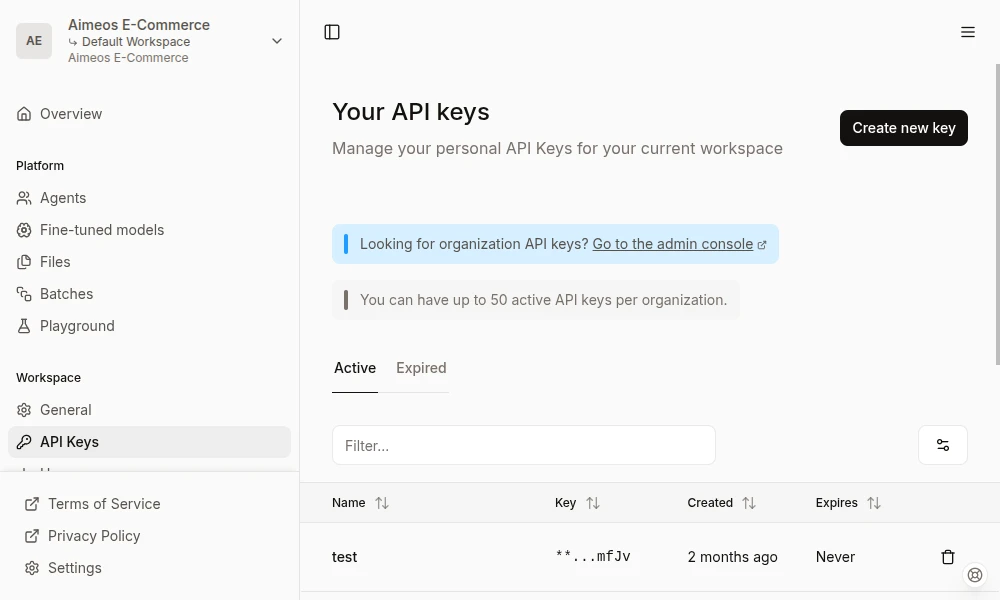Click the Filter input field
The width and height of the screenshot is (1000, 600).
click(x=523, y=445)
